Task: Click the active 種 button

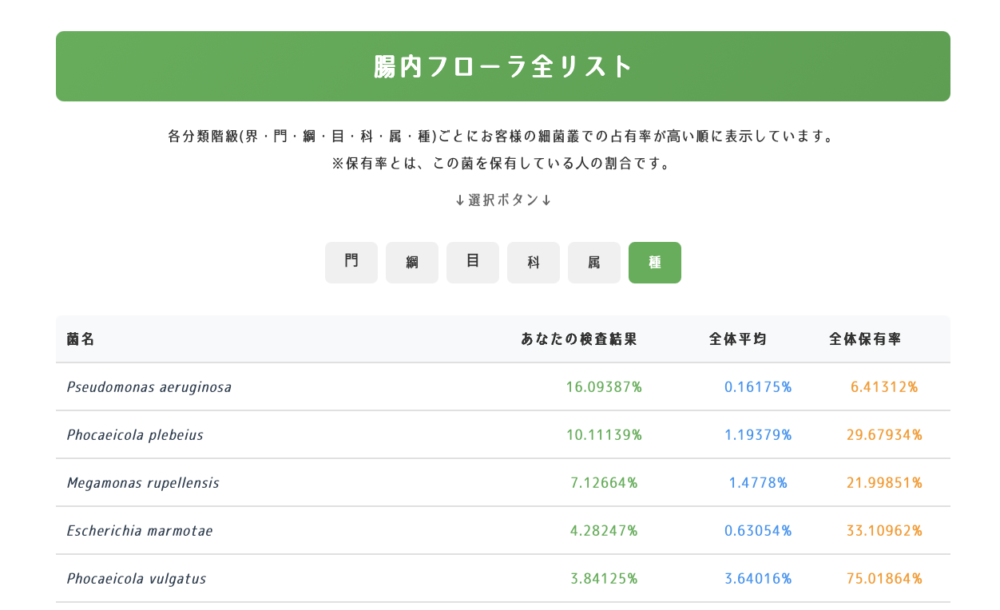Action: click(655, 262)
